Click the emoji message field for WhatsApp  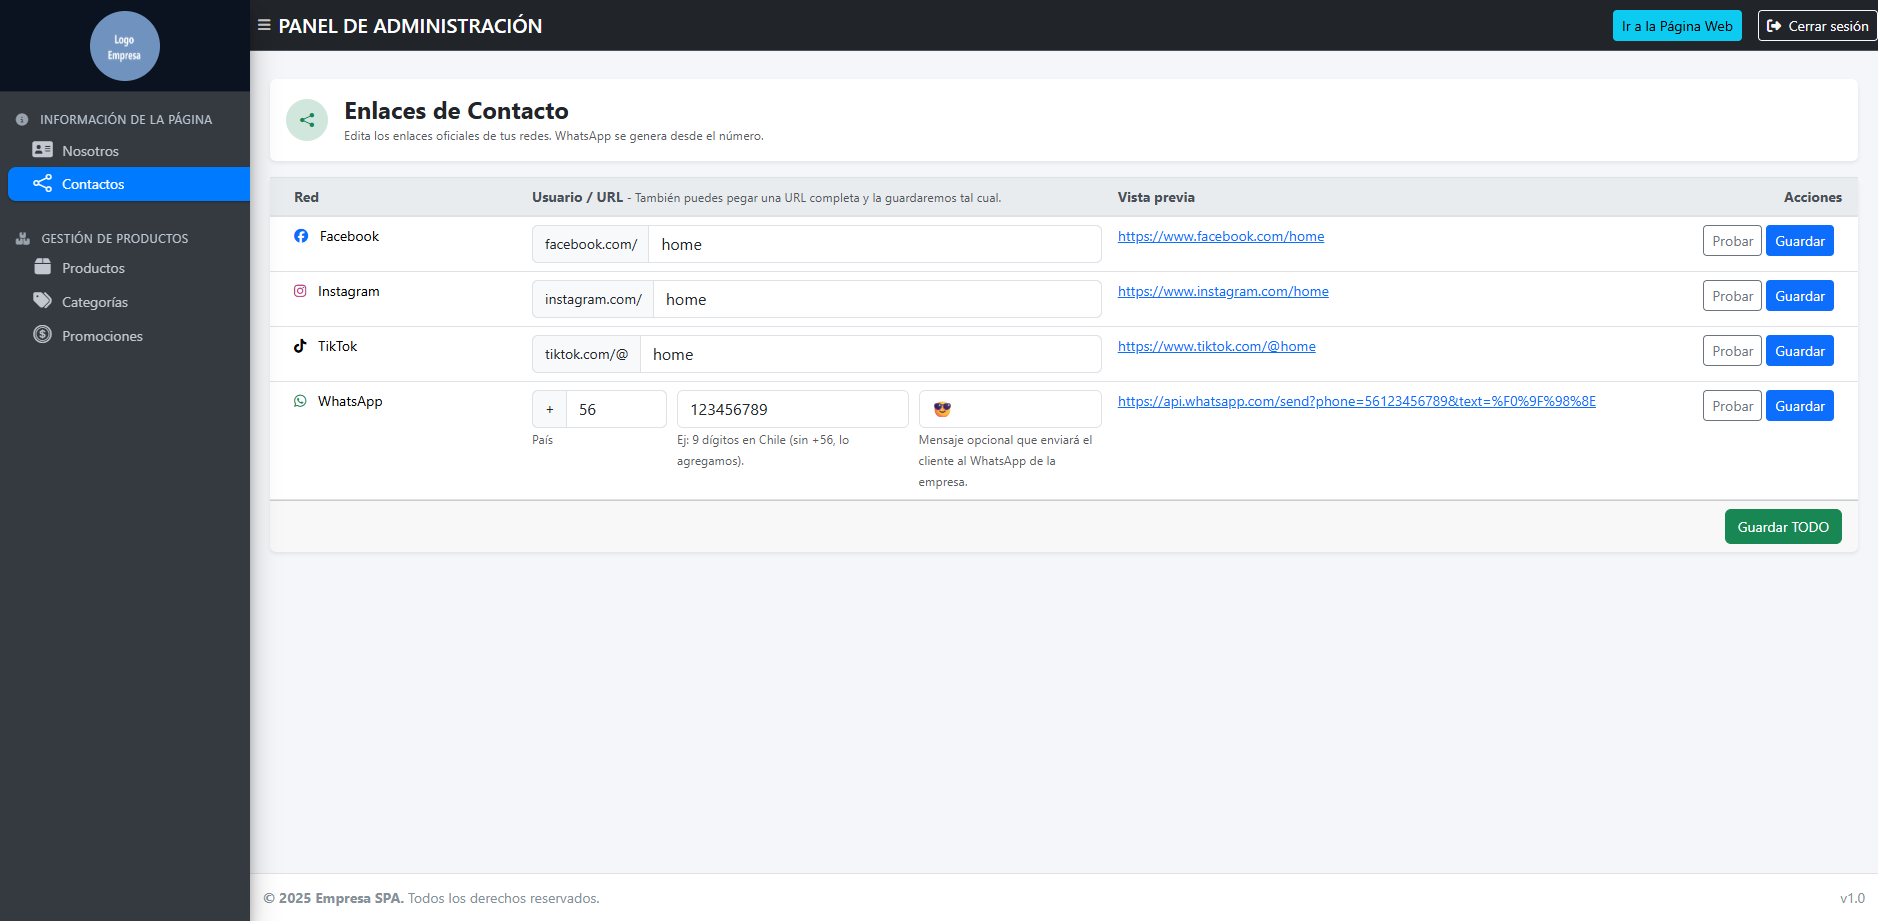(x=1009, y=408)
